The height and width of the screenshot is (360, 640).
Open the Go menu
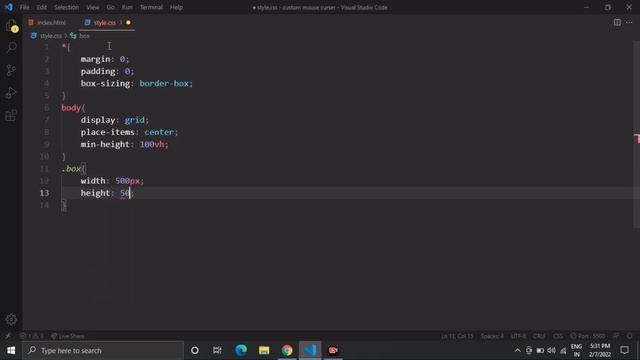(x=111, y=7)
